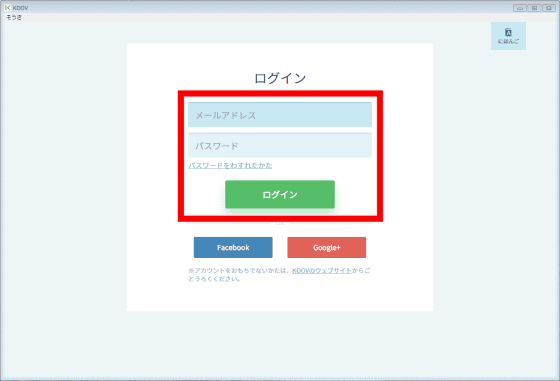Focus the パスワード input field
Screen dimensions: 560x381
280,145
